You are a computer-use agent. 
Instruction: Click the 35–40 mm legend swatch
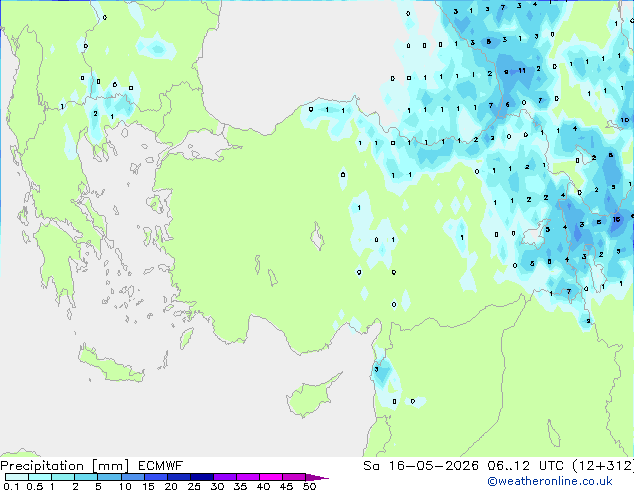[247, 477]
